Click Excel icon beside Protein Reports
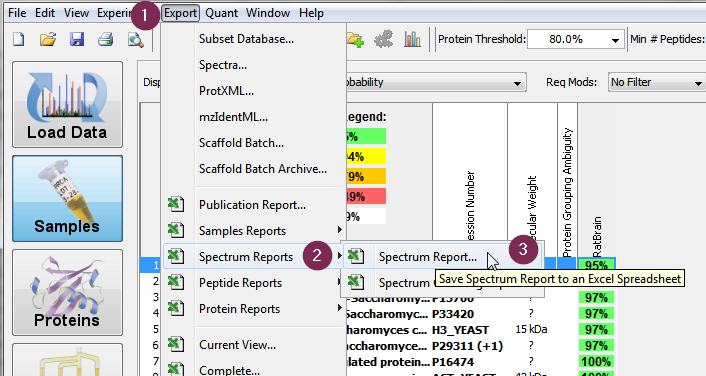 (176, 309)
